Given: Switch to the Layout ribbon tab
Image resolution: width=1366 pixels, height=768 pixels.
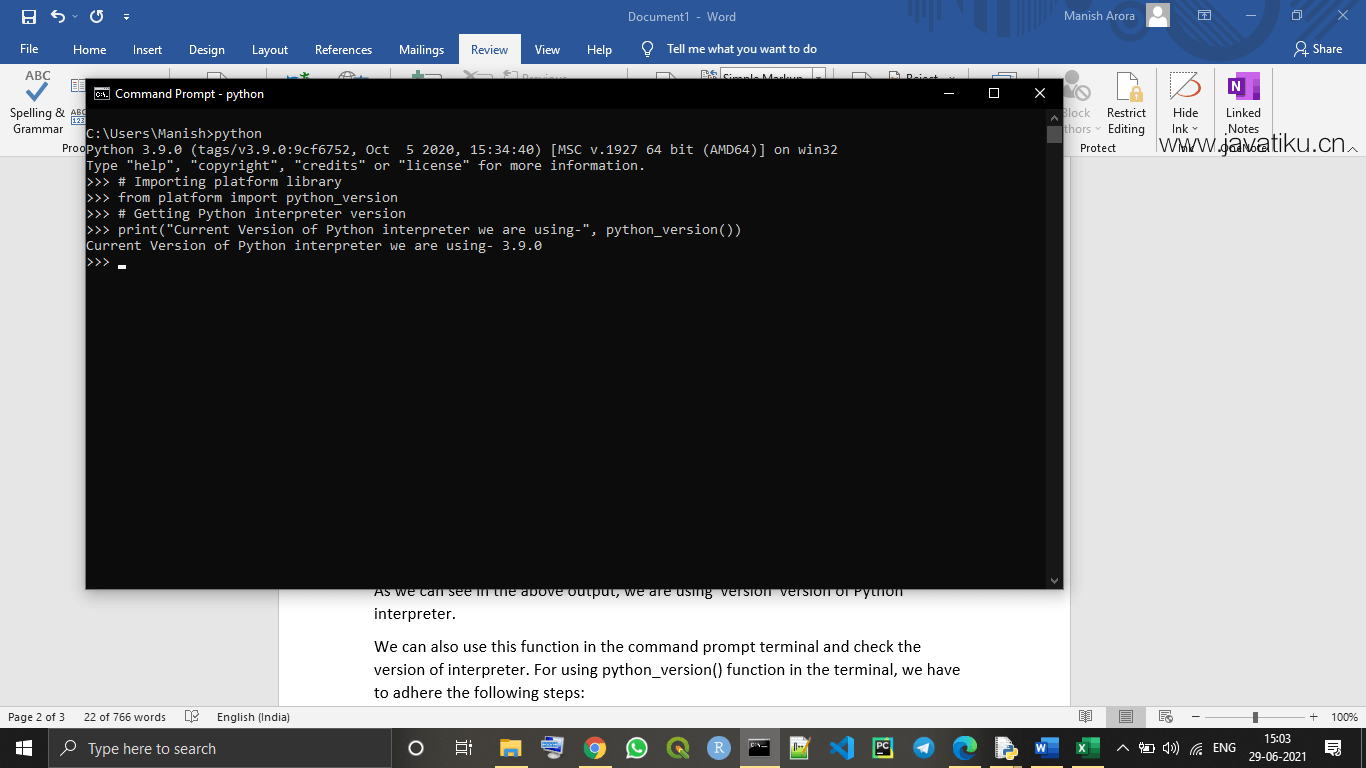Looking at the screenshot, I should click(x=270, y=49).
